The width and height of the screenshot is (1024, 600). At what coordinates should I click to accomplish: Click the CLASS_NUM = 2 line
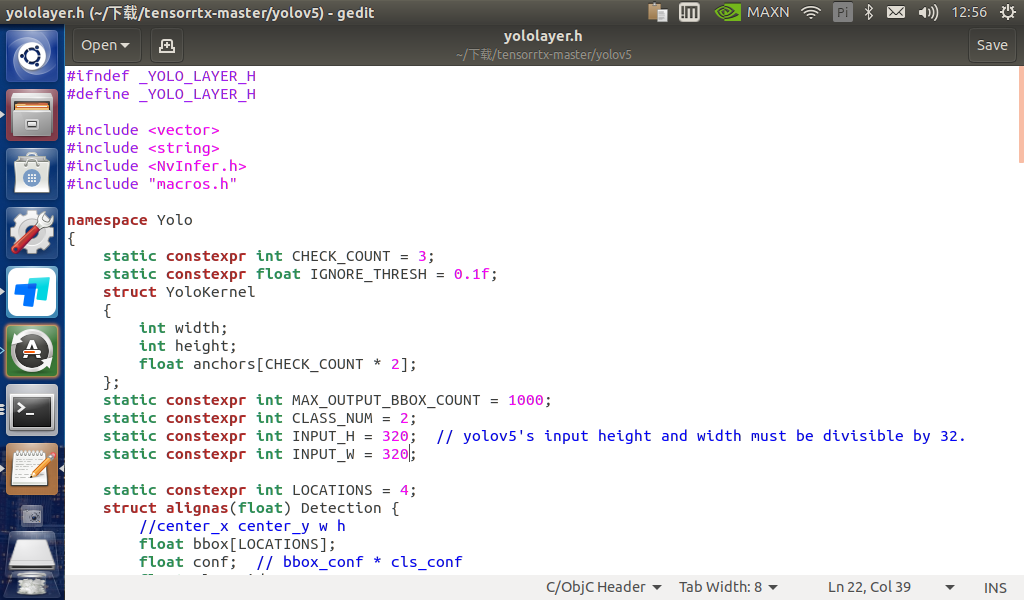tap(259, 418)
